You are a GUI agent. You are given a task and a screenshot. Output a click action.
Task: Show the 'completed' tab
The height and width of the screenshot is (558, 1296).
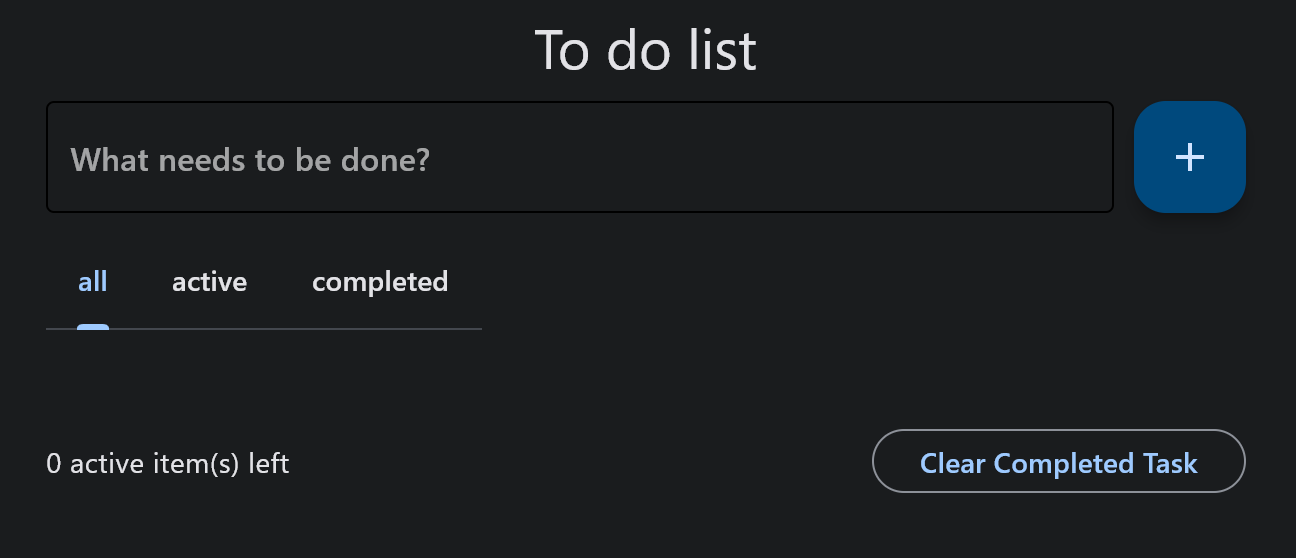pos(380,282)
